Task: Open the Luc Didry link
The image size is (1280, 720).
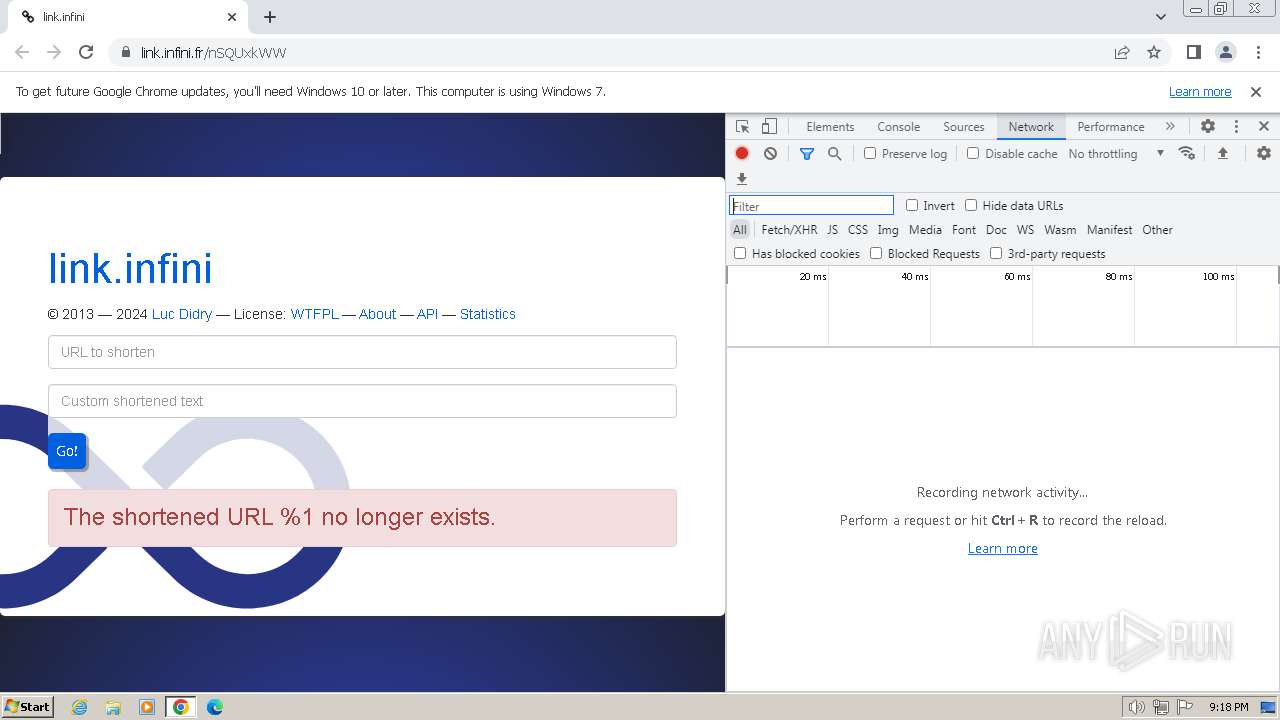Action: pos(182,314)
